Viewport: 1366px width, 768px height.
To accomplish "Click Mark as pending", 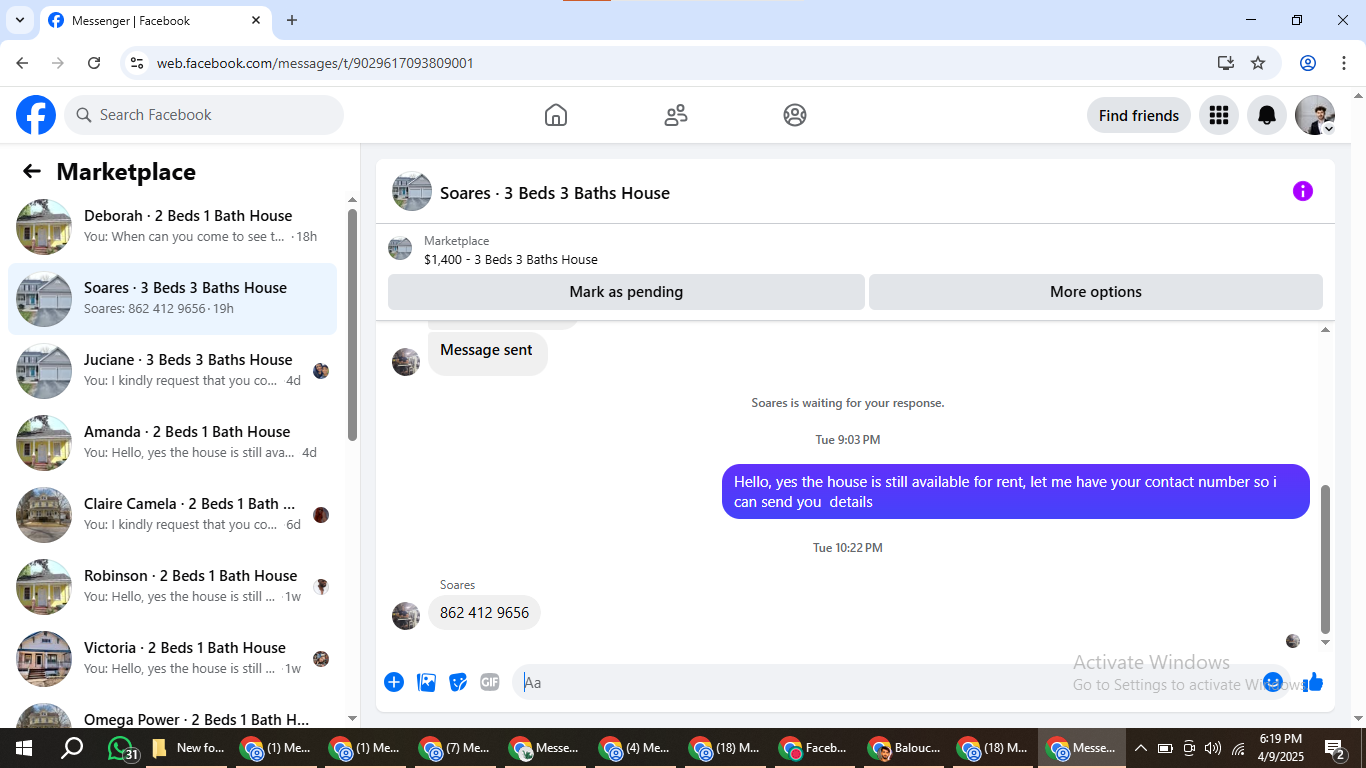I will tap(626, 292).
